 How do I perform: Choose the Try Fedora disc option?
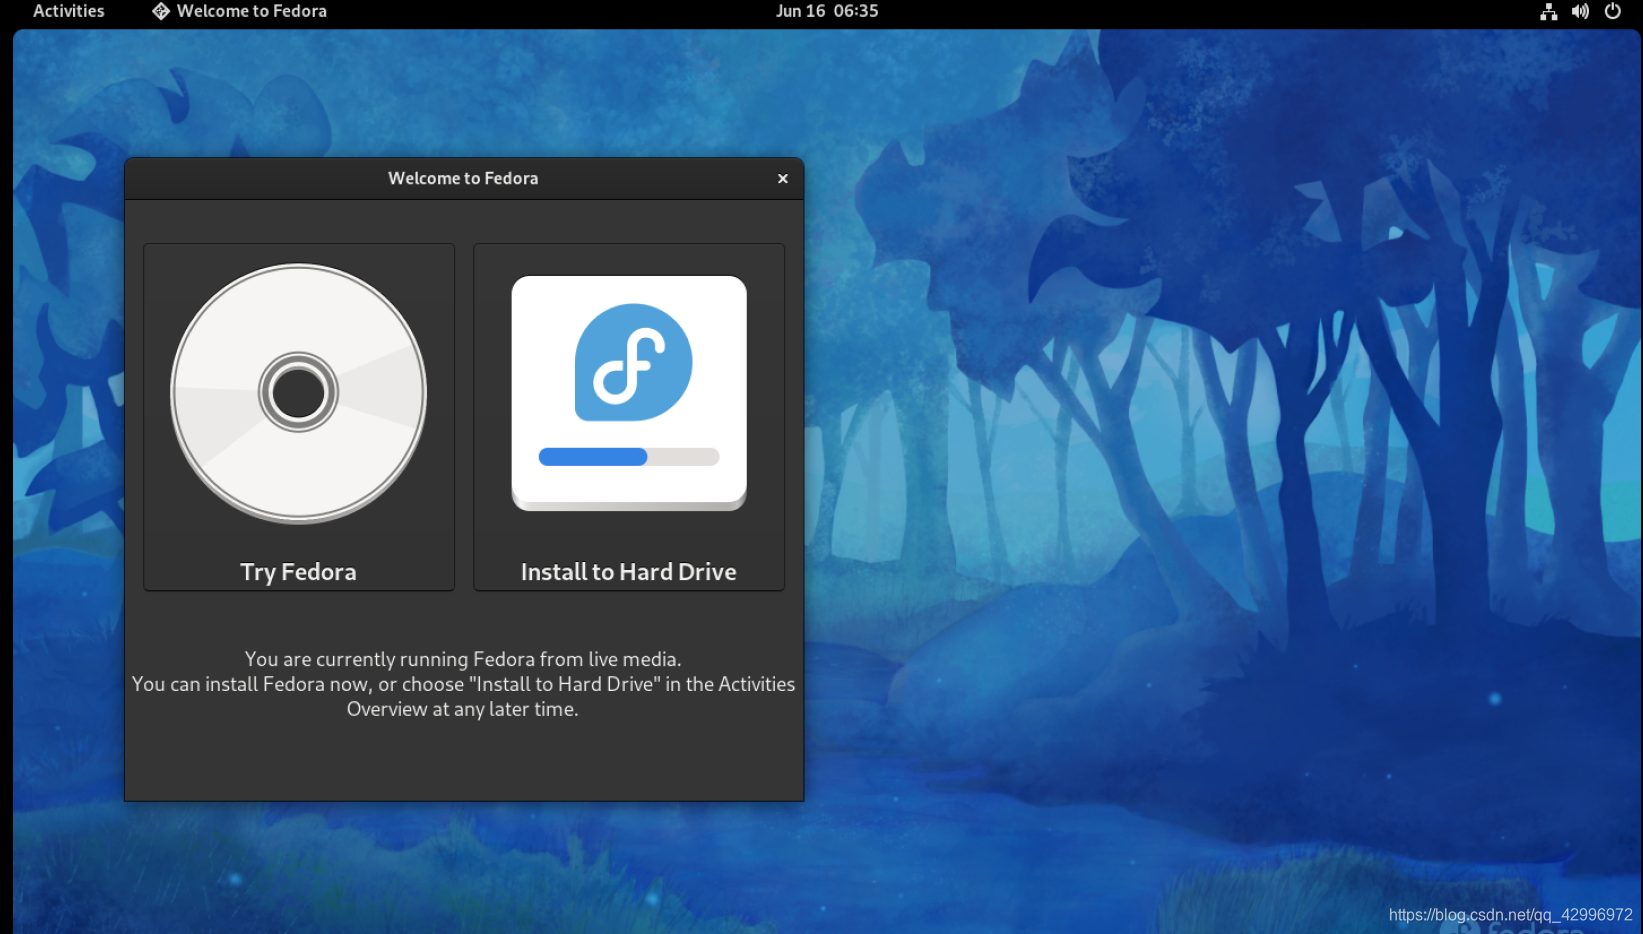[299, 417]
